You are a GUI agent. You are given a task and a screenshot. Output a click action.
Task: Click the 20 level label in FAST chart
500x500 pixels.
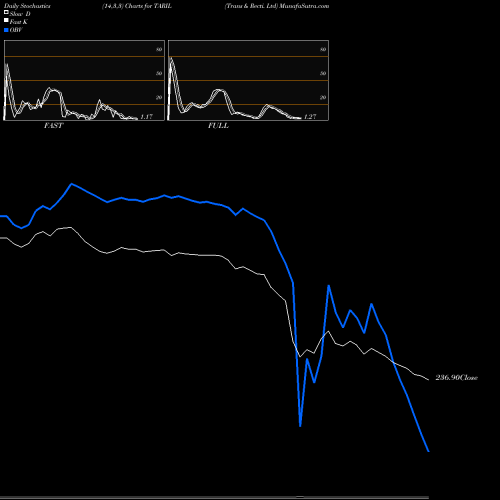click(159, 97)
